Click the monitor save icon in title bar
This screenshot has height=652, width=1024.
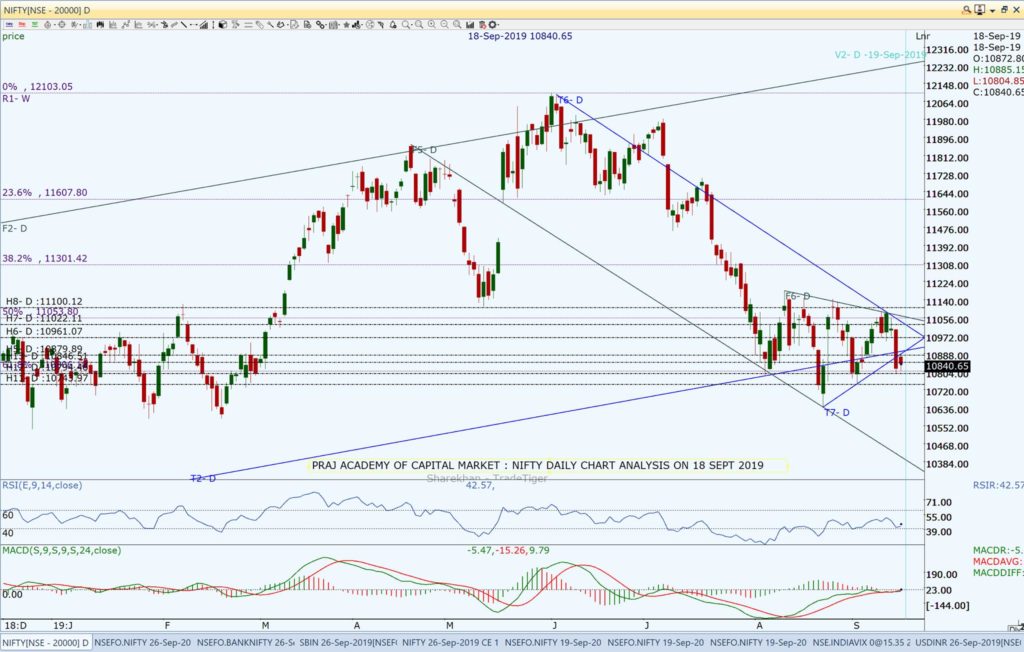coord(980,10)
